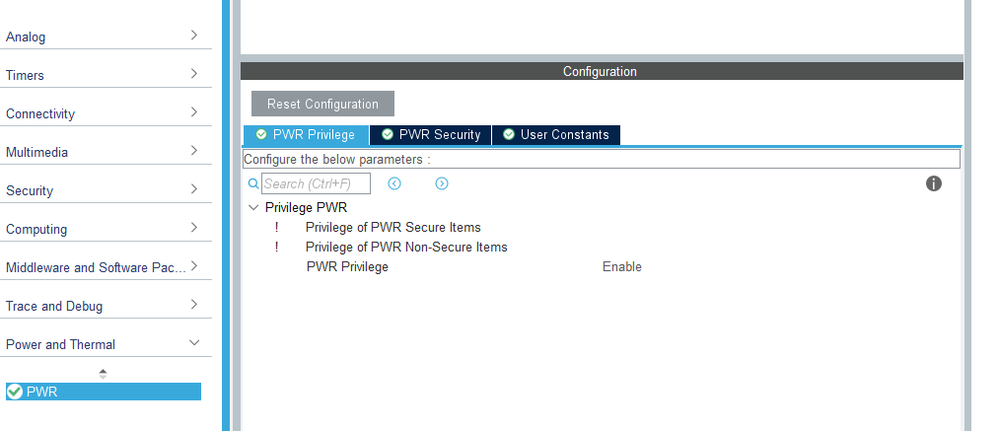
Task: Expand the Multimedia category
Action: 194,151
